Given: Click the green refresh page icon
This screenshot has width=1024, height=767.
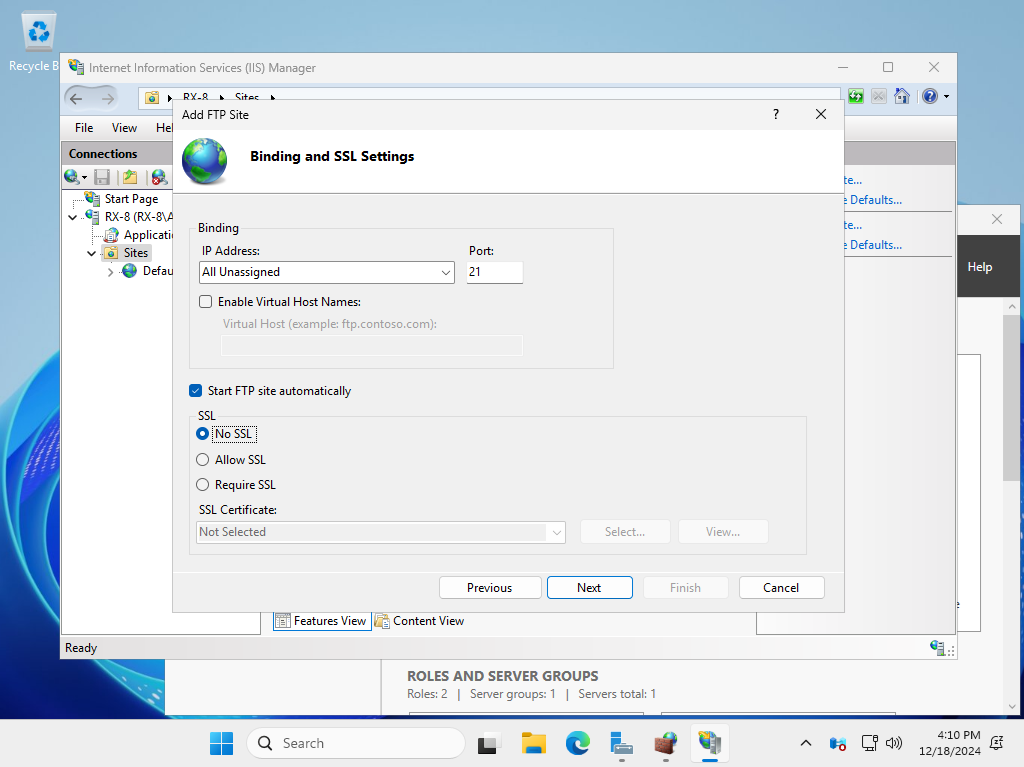Looking at the screenshot, I should point(856,97).
